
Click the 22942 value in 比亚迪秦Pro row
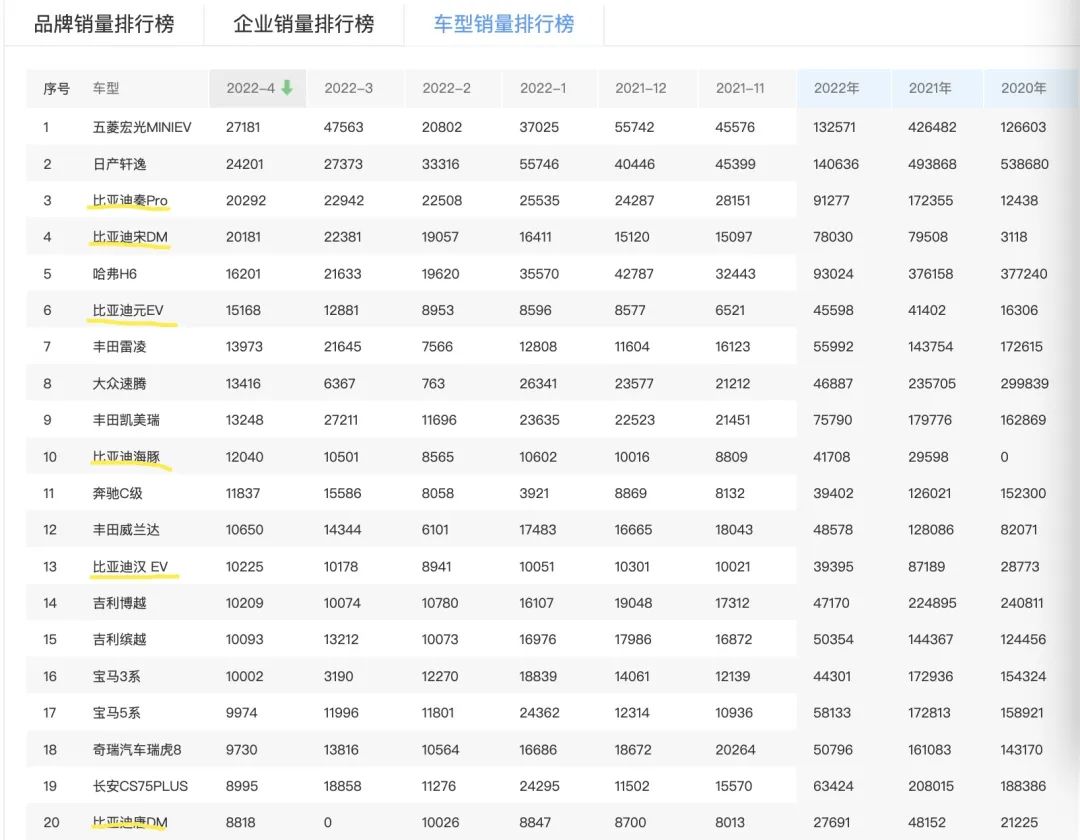[x=342, y=200]
